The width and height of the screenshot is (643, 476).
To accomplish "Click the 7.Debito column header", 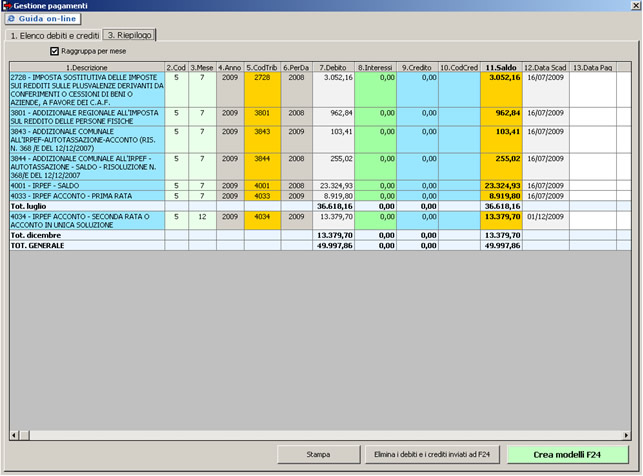I will pyautogui.click(x=333, y=66).
